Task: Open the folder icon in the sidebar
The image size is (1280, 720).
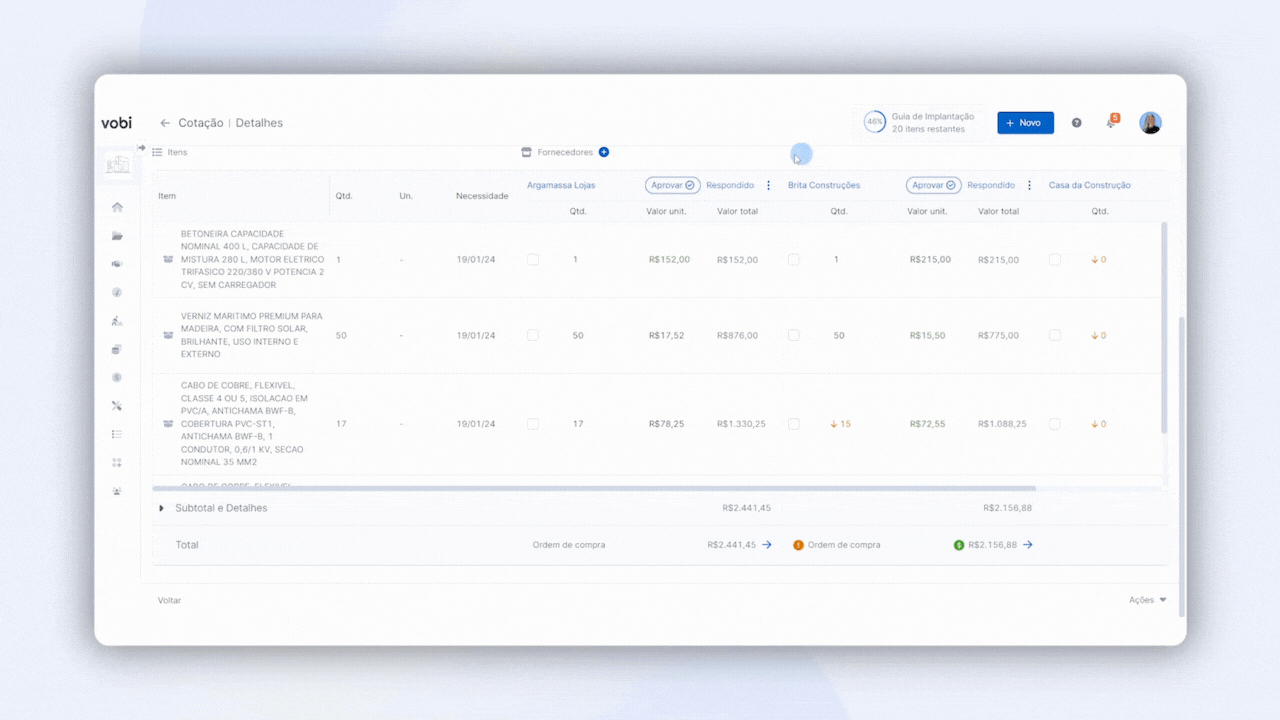Action: [x=117, y=236]
